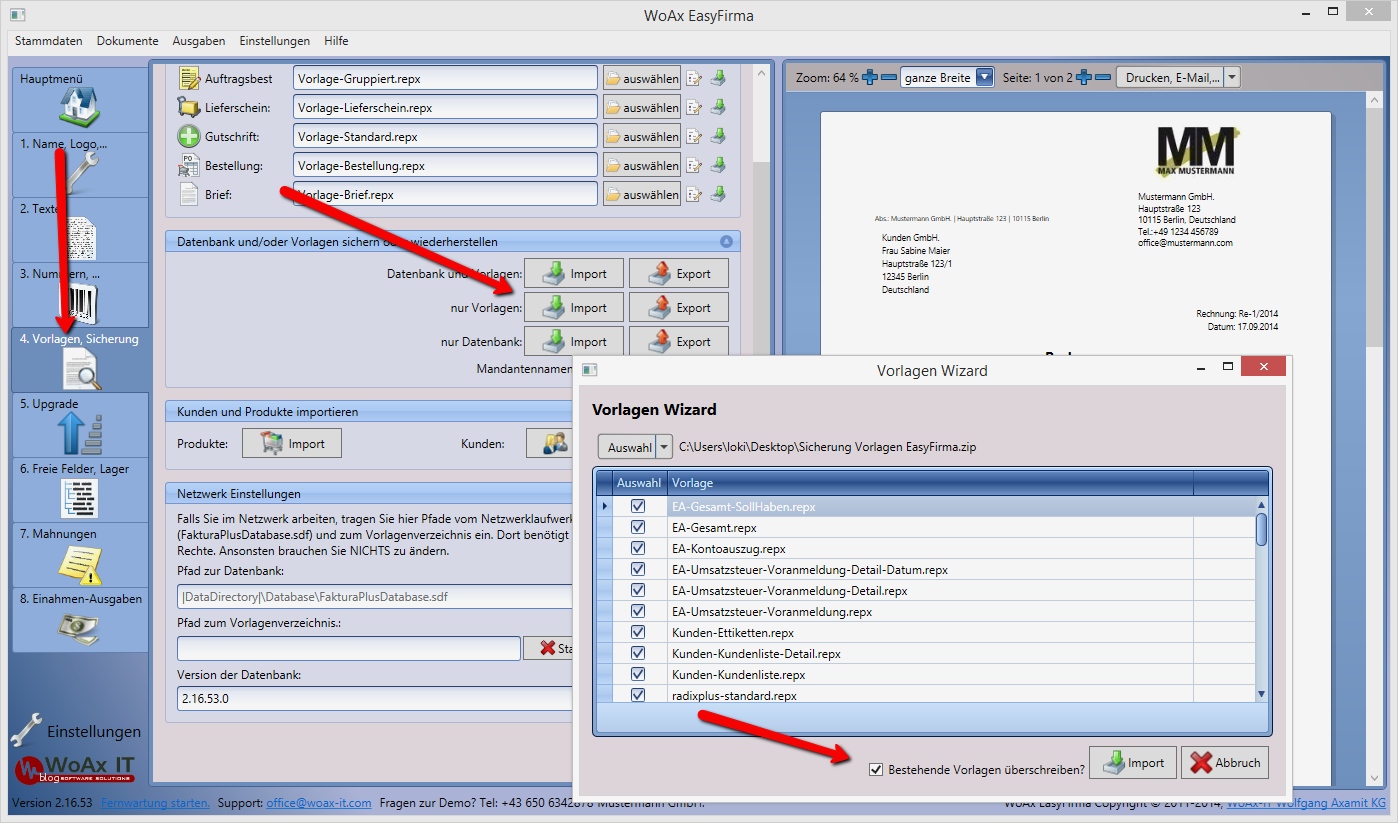The height and width of the screenshot is (823, 1398).
Task: Open the 3. Nummern barcode section
Action: tap(80, 295)
